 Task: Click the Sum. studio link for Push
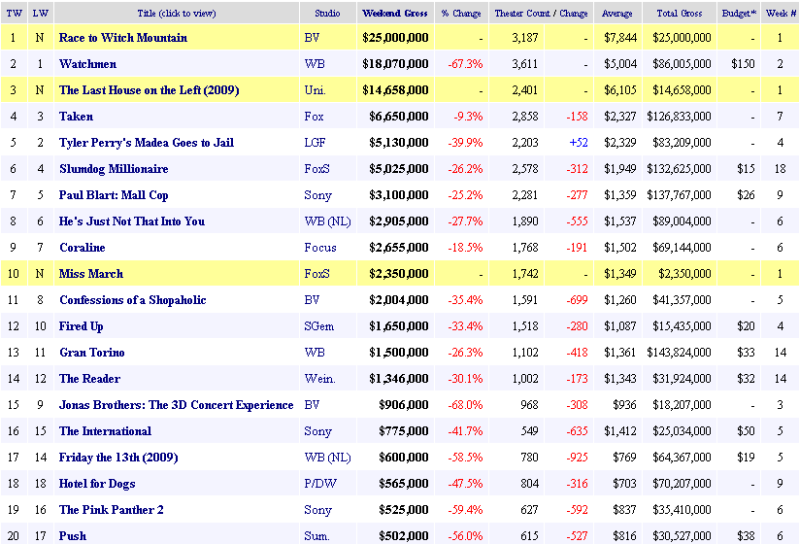click(317, 536)
